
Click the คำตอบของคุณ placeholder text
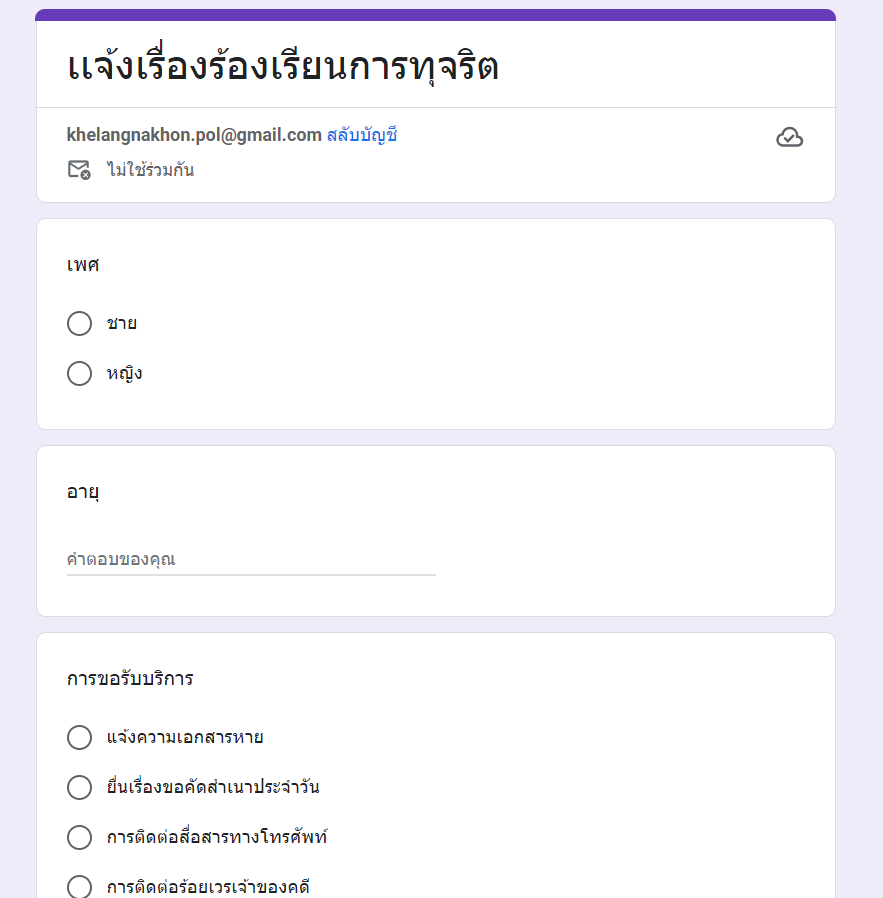(x=121, y=560)
